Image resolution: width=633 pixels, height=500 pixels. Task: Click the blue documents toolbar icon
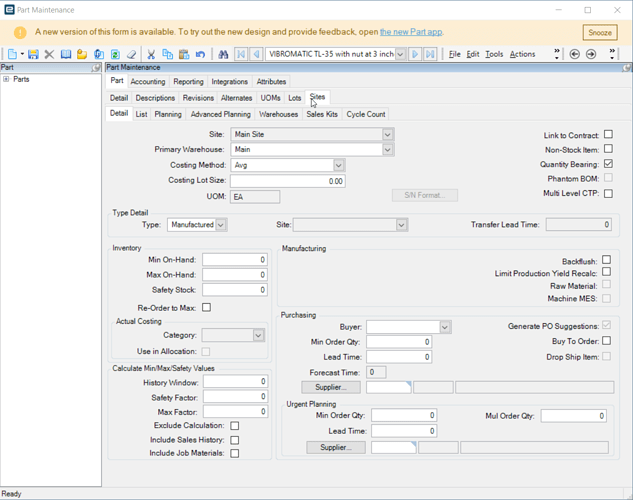99,54
